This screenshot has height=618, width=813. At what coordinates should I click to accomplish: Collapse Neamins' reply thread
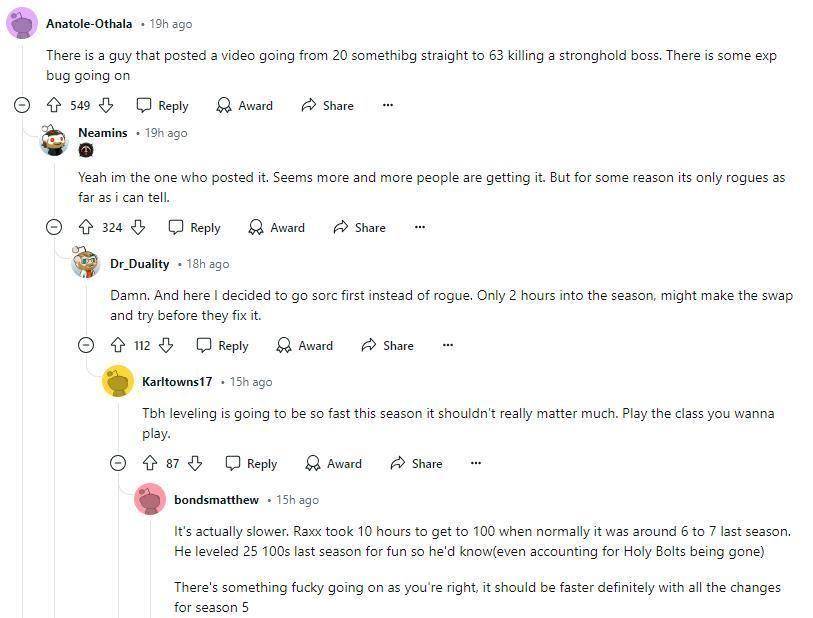pyautogui.click(x=54, y=227)
